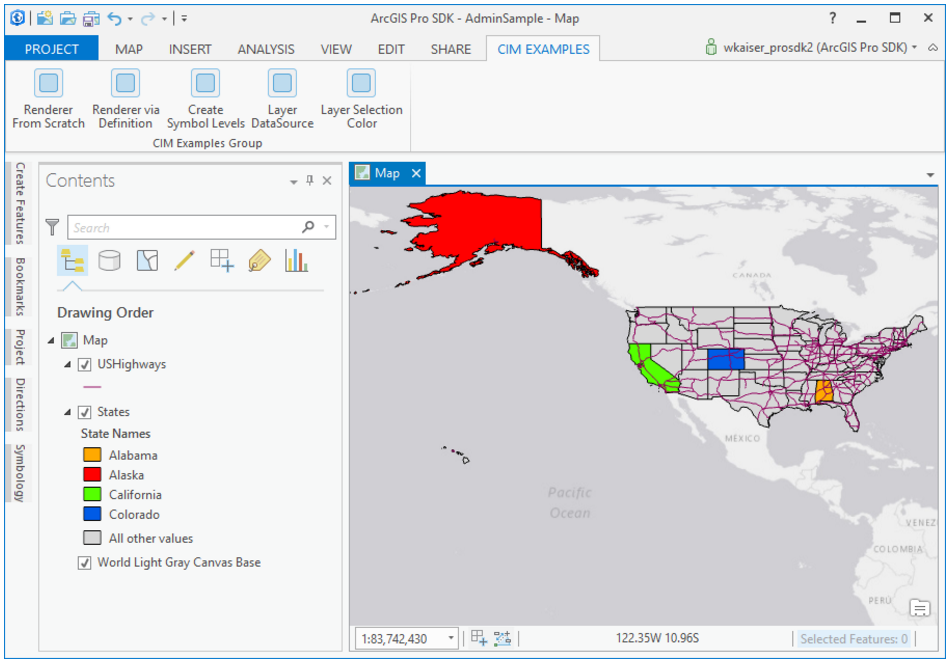The image size is (951, 662).
Task: Open the undo history dropdown arrow
Action: pos(130,19)
